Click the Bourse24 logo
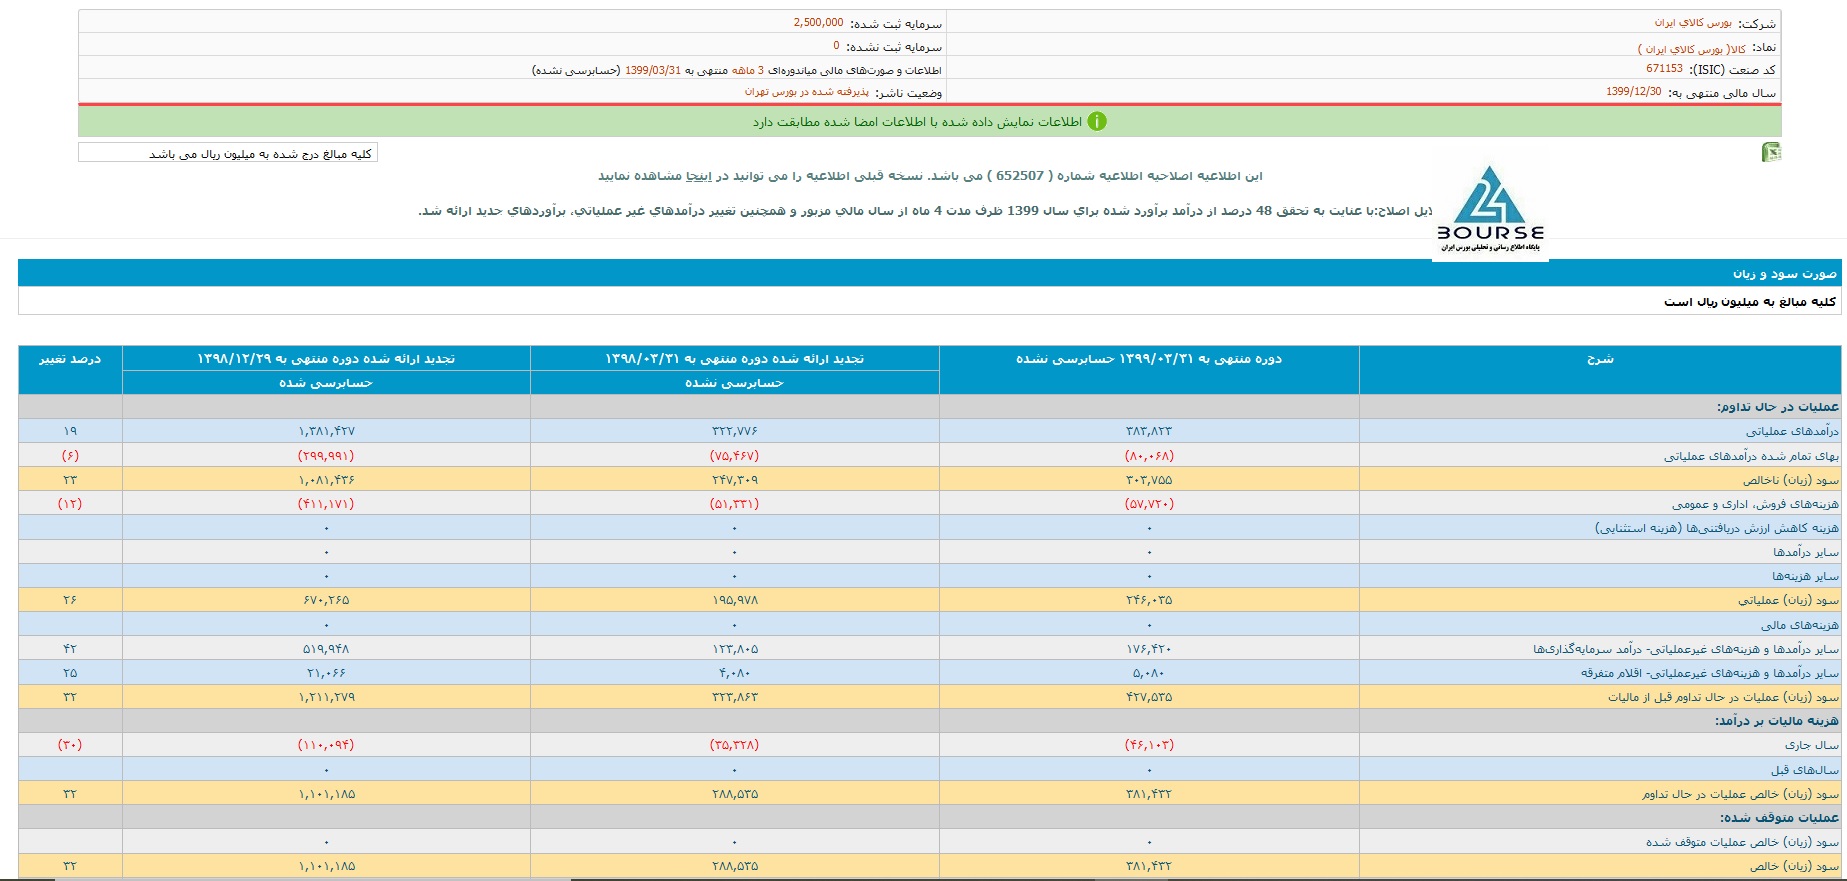The image size is (1847, 881). [1490, 211]
